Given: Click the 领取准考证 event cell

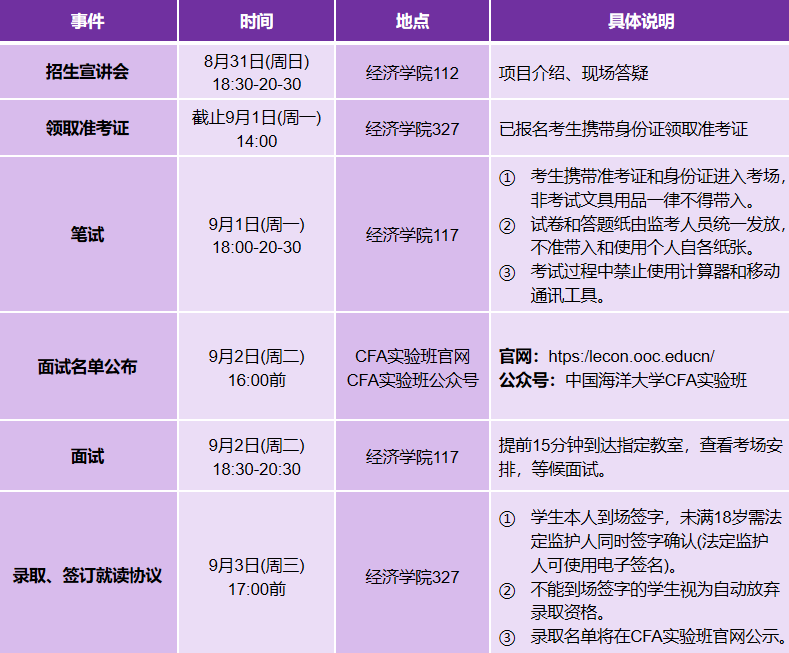Looking at the screenshot, I should 88,129.
